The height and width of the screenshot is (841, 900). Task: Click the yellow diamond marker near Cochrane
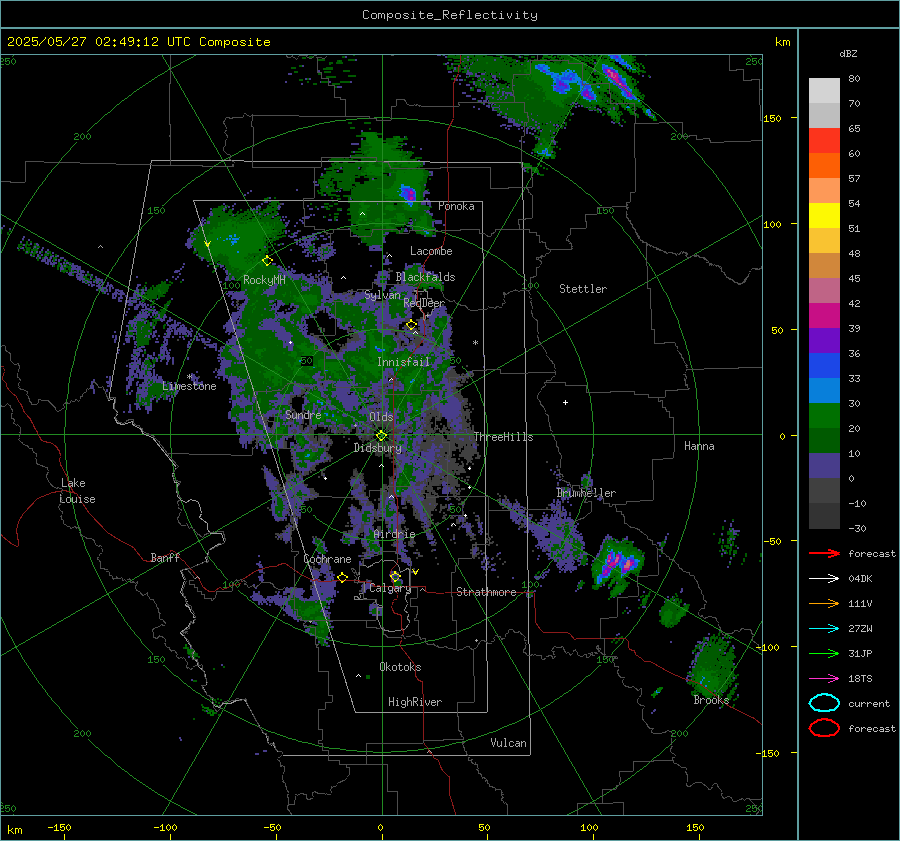(342, 577)
